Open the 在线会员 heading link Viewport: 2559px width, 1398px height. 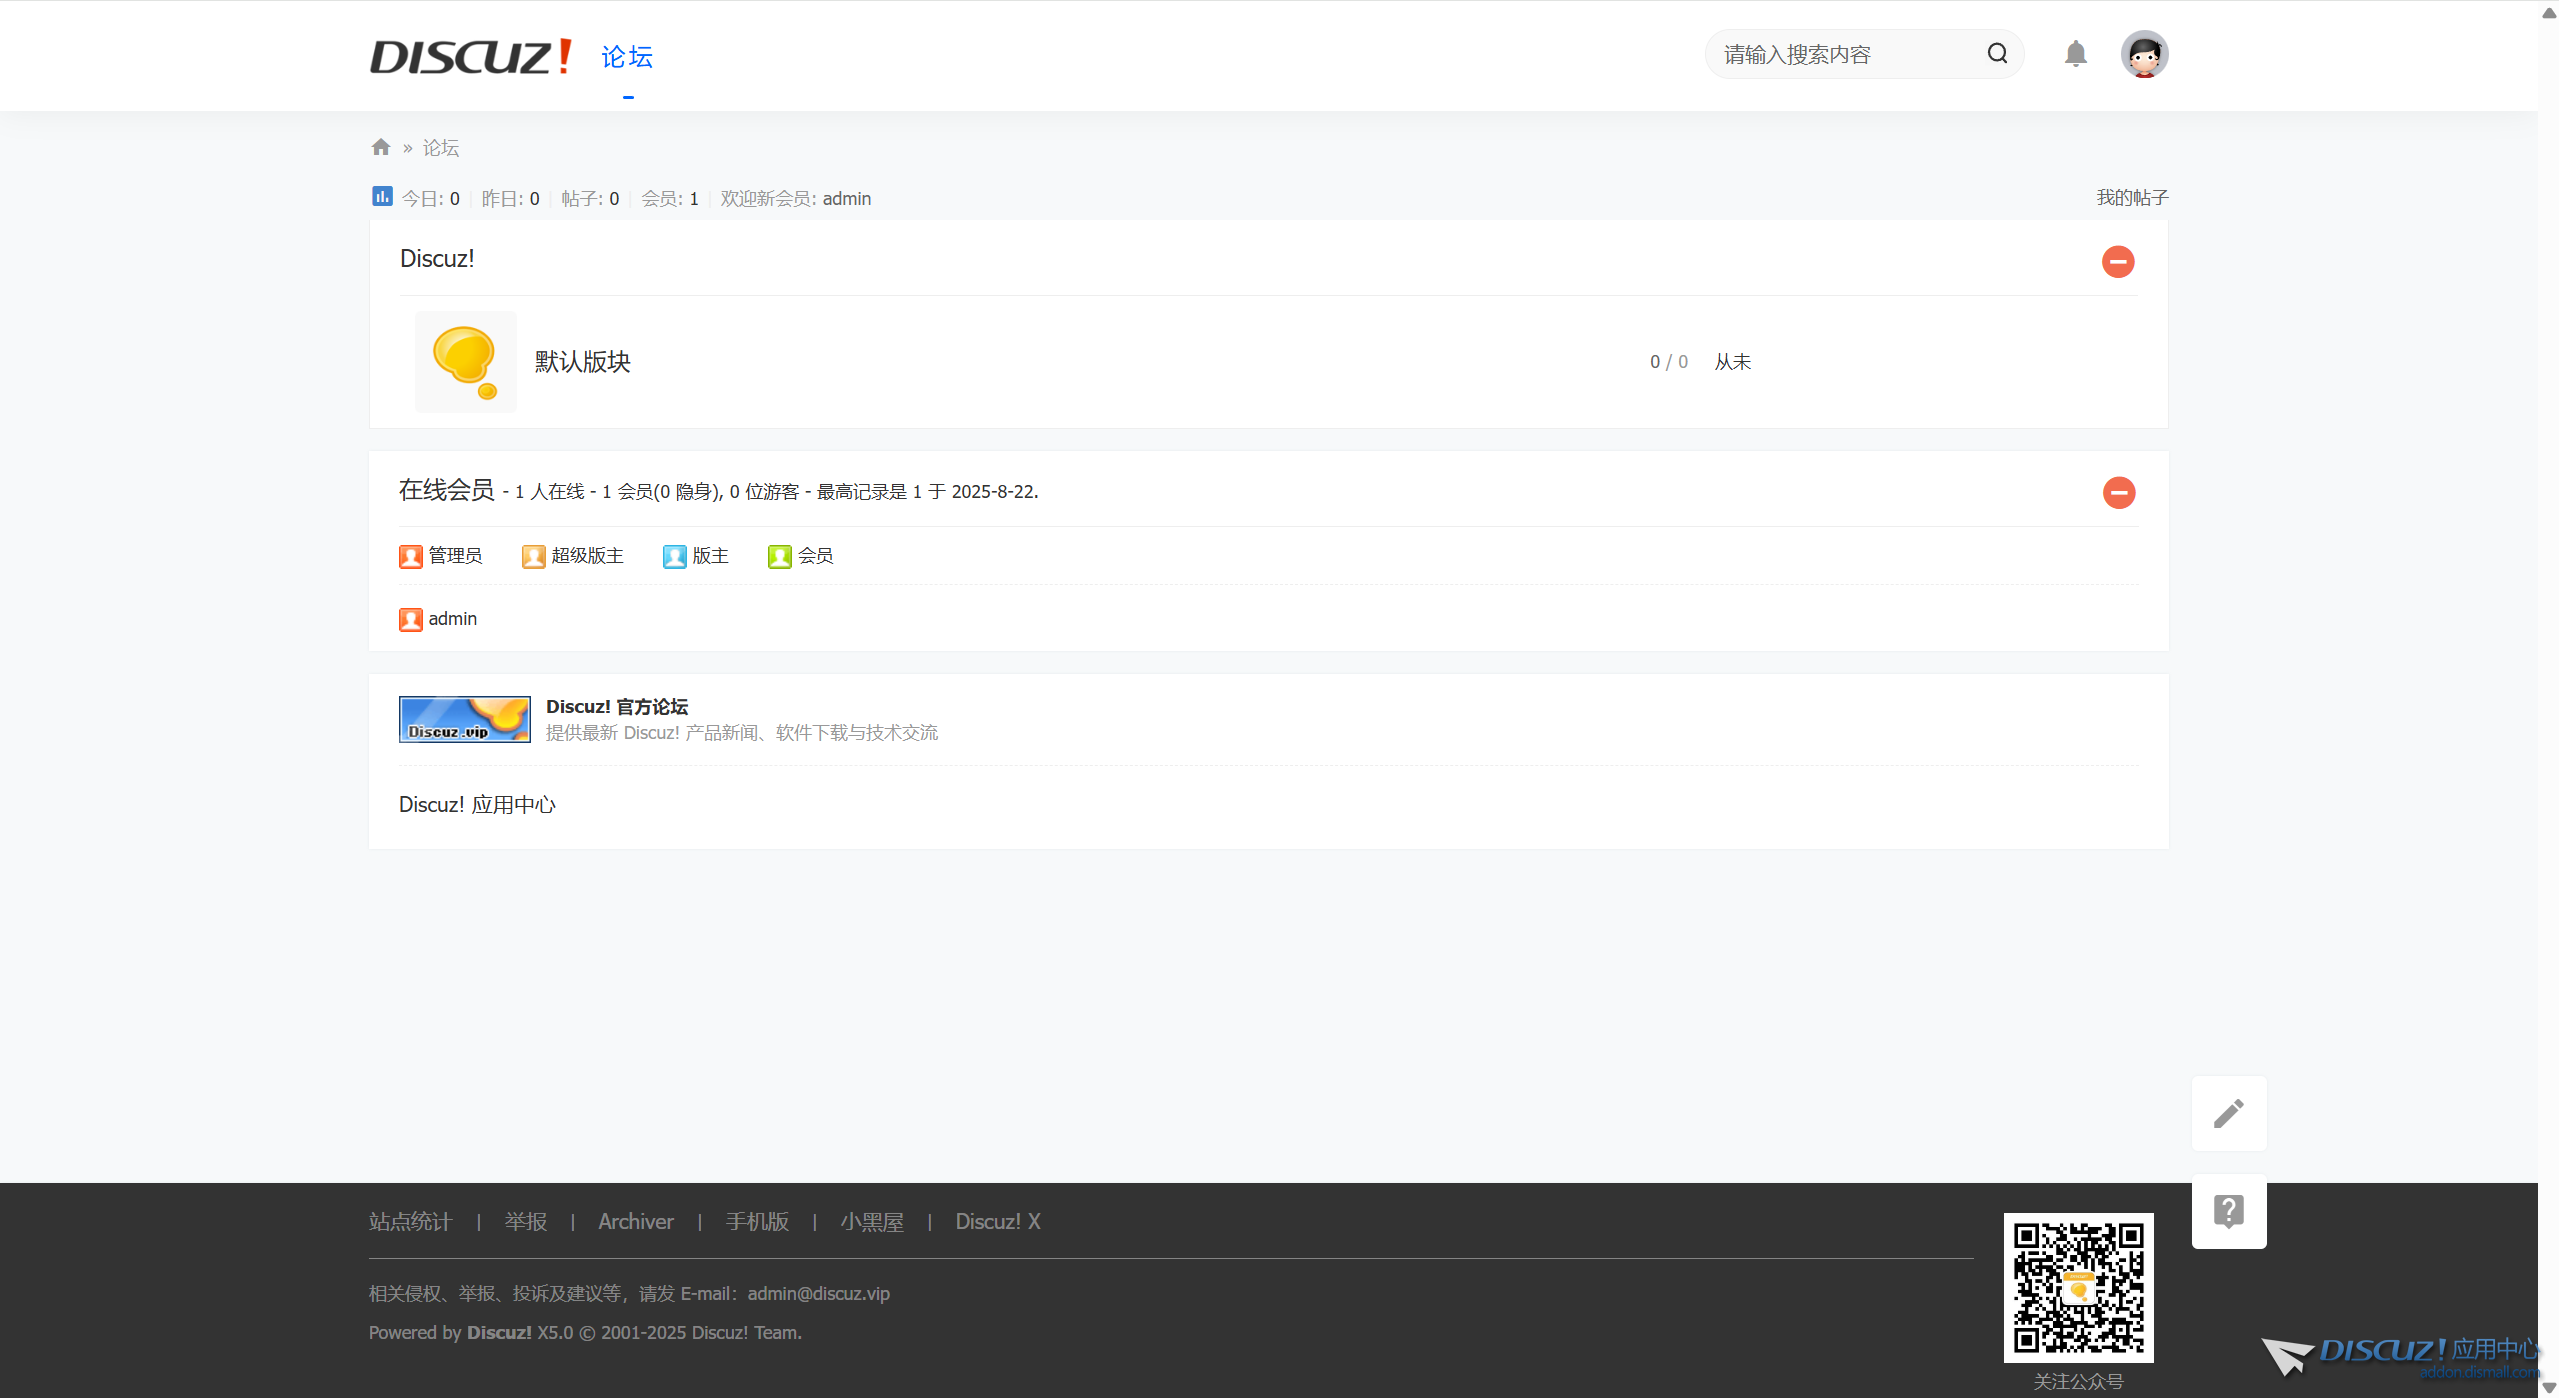pyautogui.click(x=447, y=490)
